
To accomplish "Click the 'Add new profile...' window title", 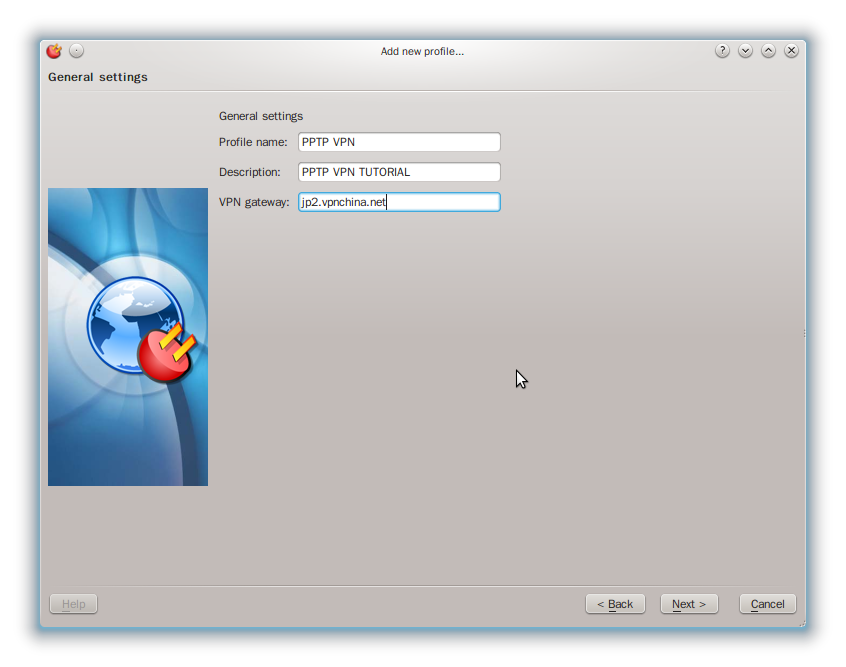I will pos(422,51).
